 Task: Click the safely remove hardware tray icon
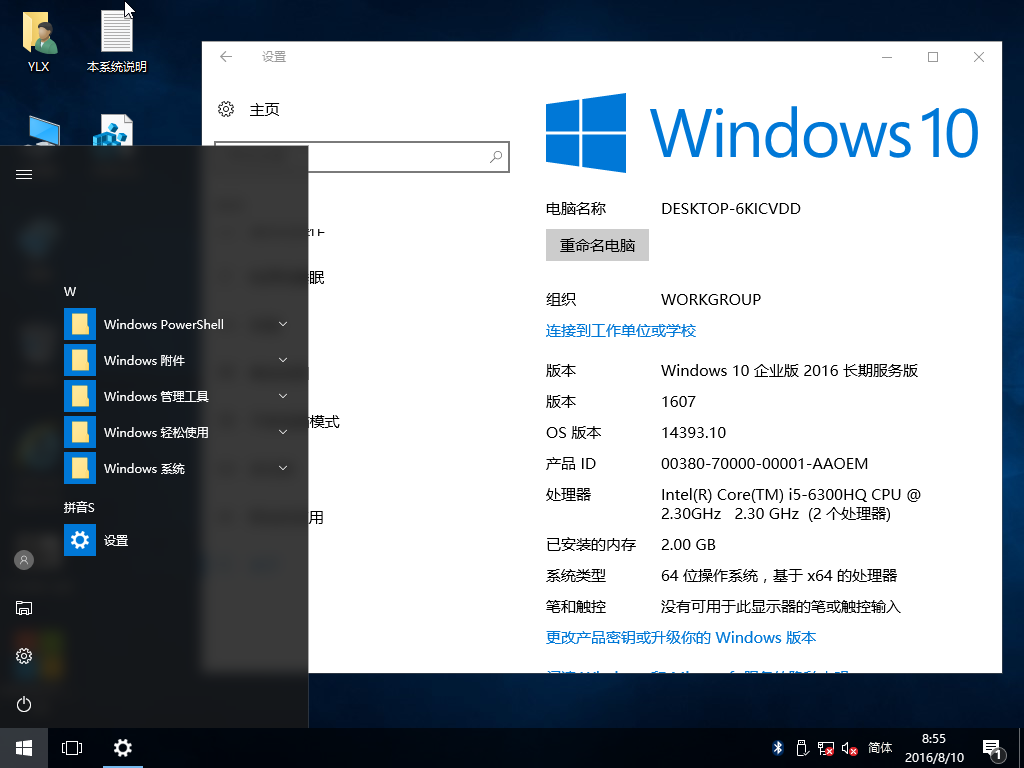(x=801, y=747)
